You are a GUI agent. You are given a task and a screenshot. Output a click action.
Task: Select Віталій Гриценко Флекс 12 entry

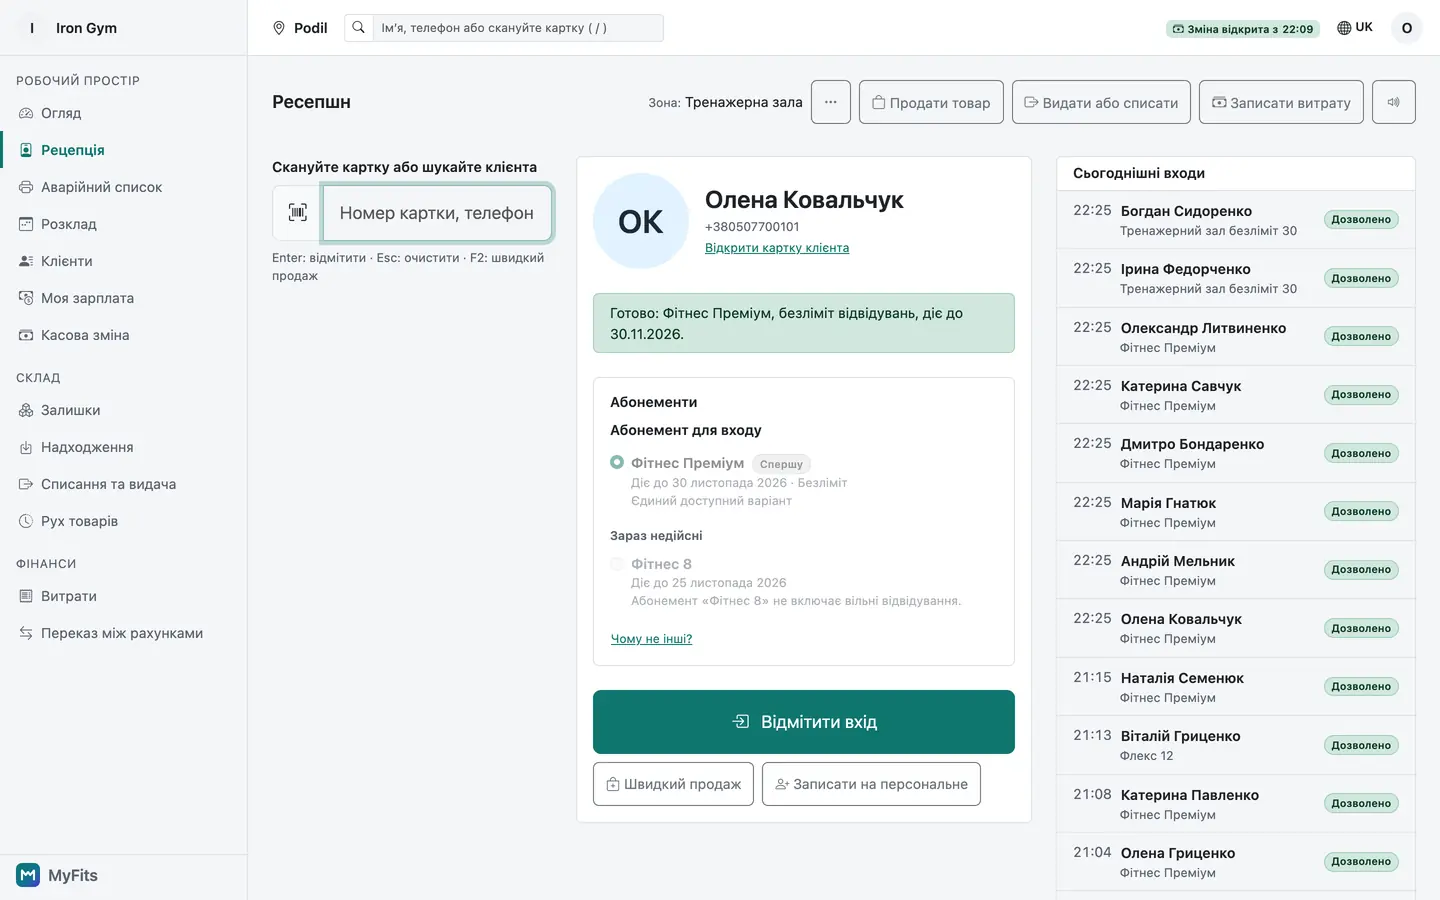(x=1236, y=745)
